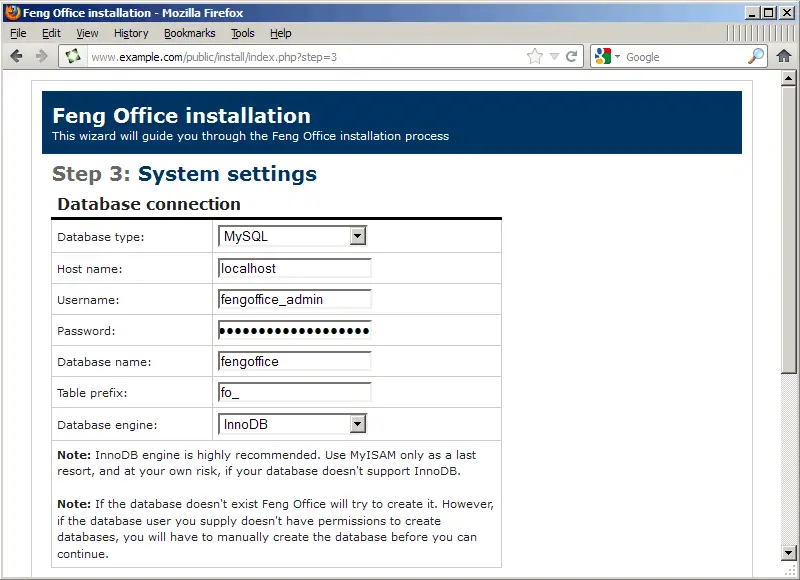Screen dimensions: 800x580
Task: Open the Bookmarks menu
Action: point(189,33)
